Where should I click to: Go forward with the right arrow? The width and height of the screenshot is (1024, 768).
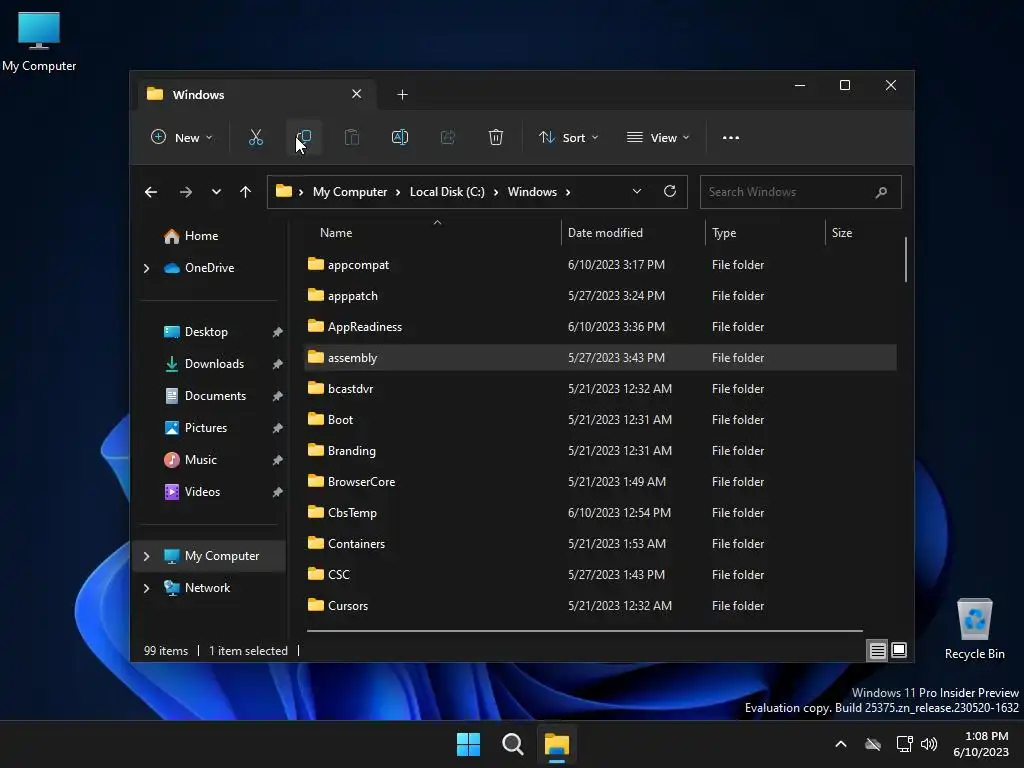[x=185, y=192]
